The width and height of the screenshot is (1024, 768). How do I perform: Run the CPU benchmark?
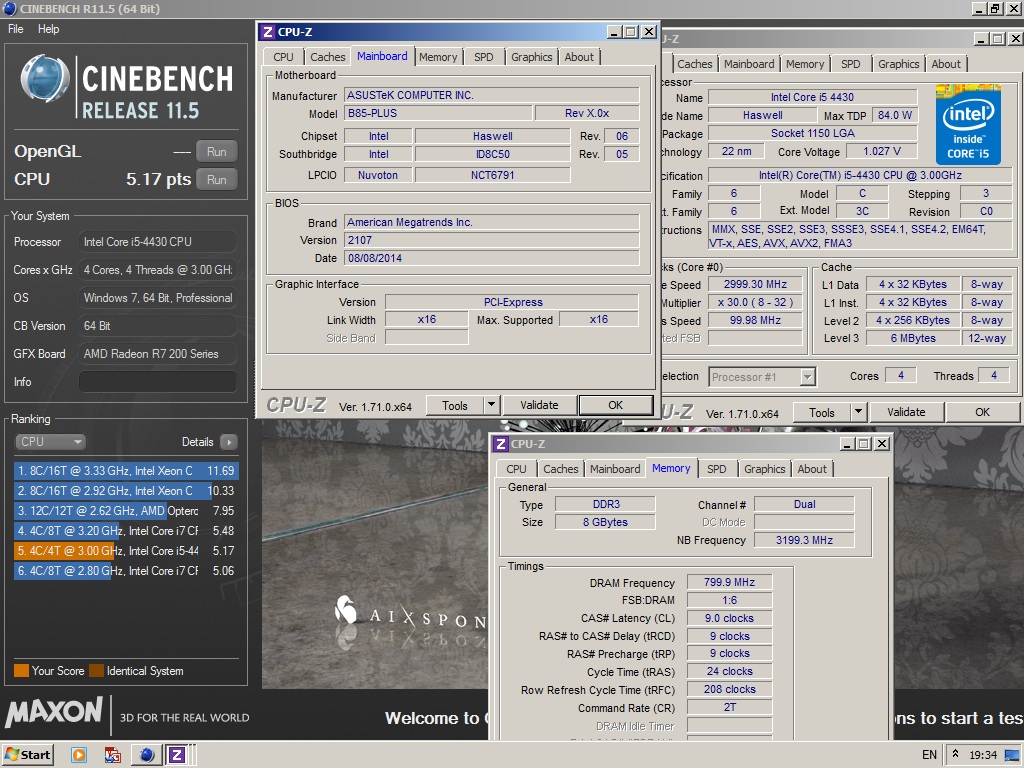[217, 180]
